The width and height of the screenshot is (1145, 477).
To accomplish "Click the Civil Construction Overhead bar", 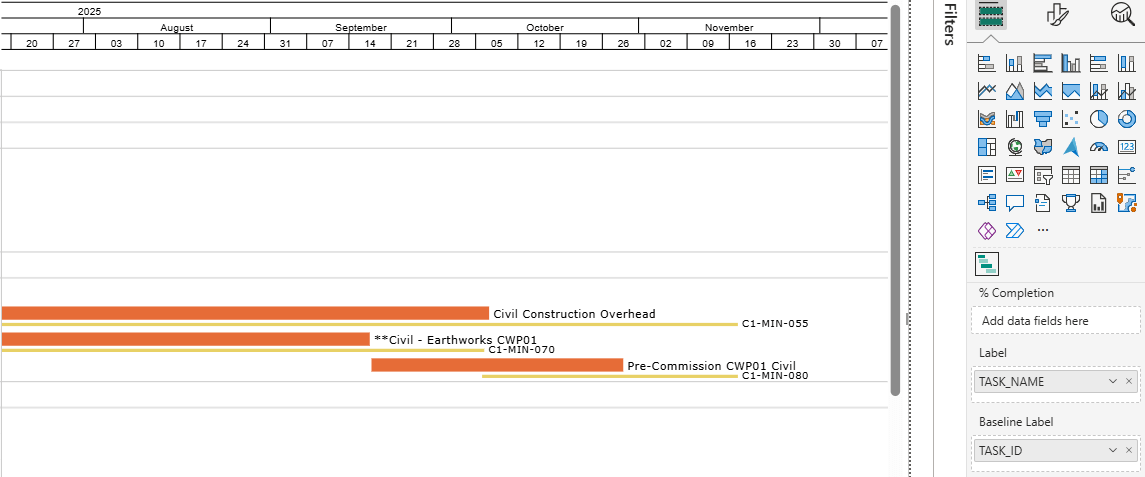I will click(x=245, y=313).
